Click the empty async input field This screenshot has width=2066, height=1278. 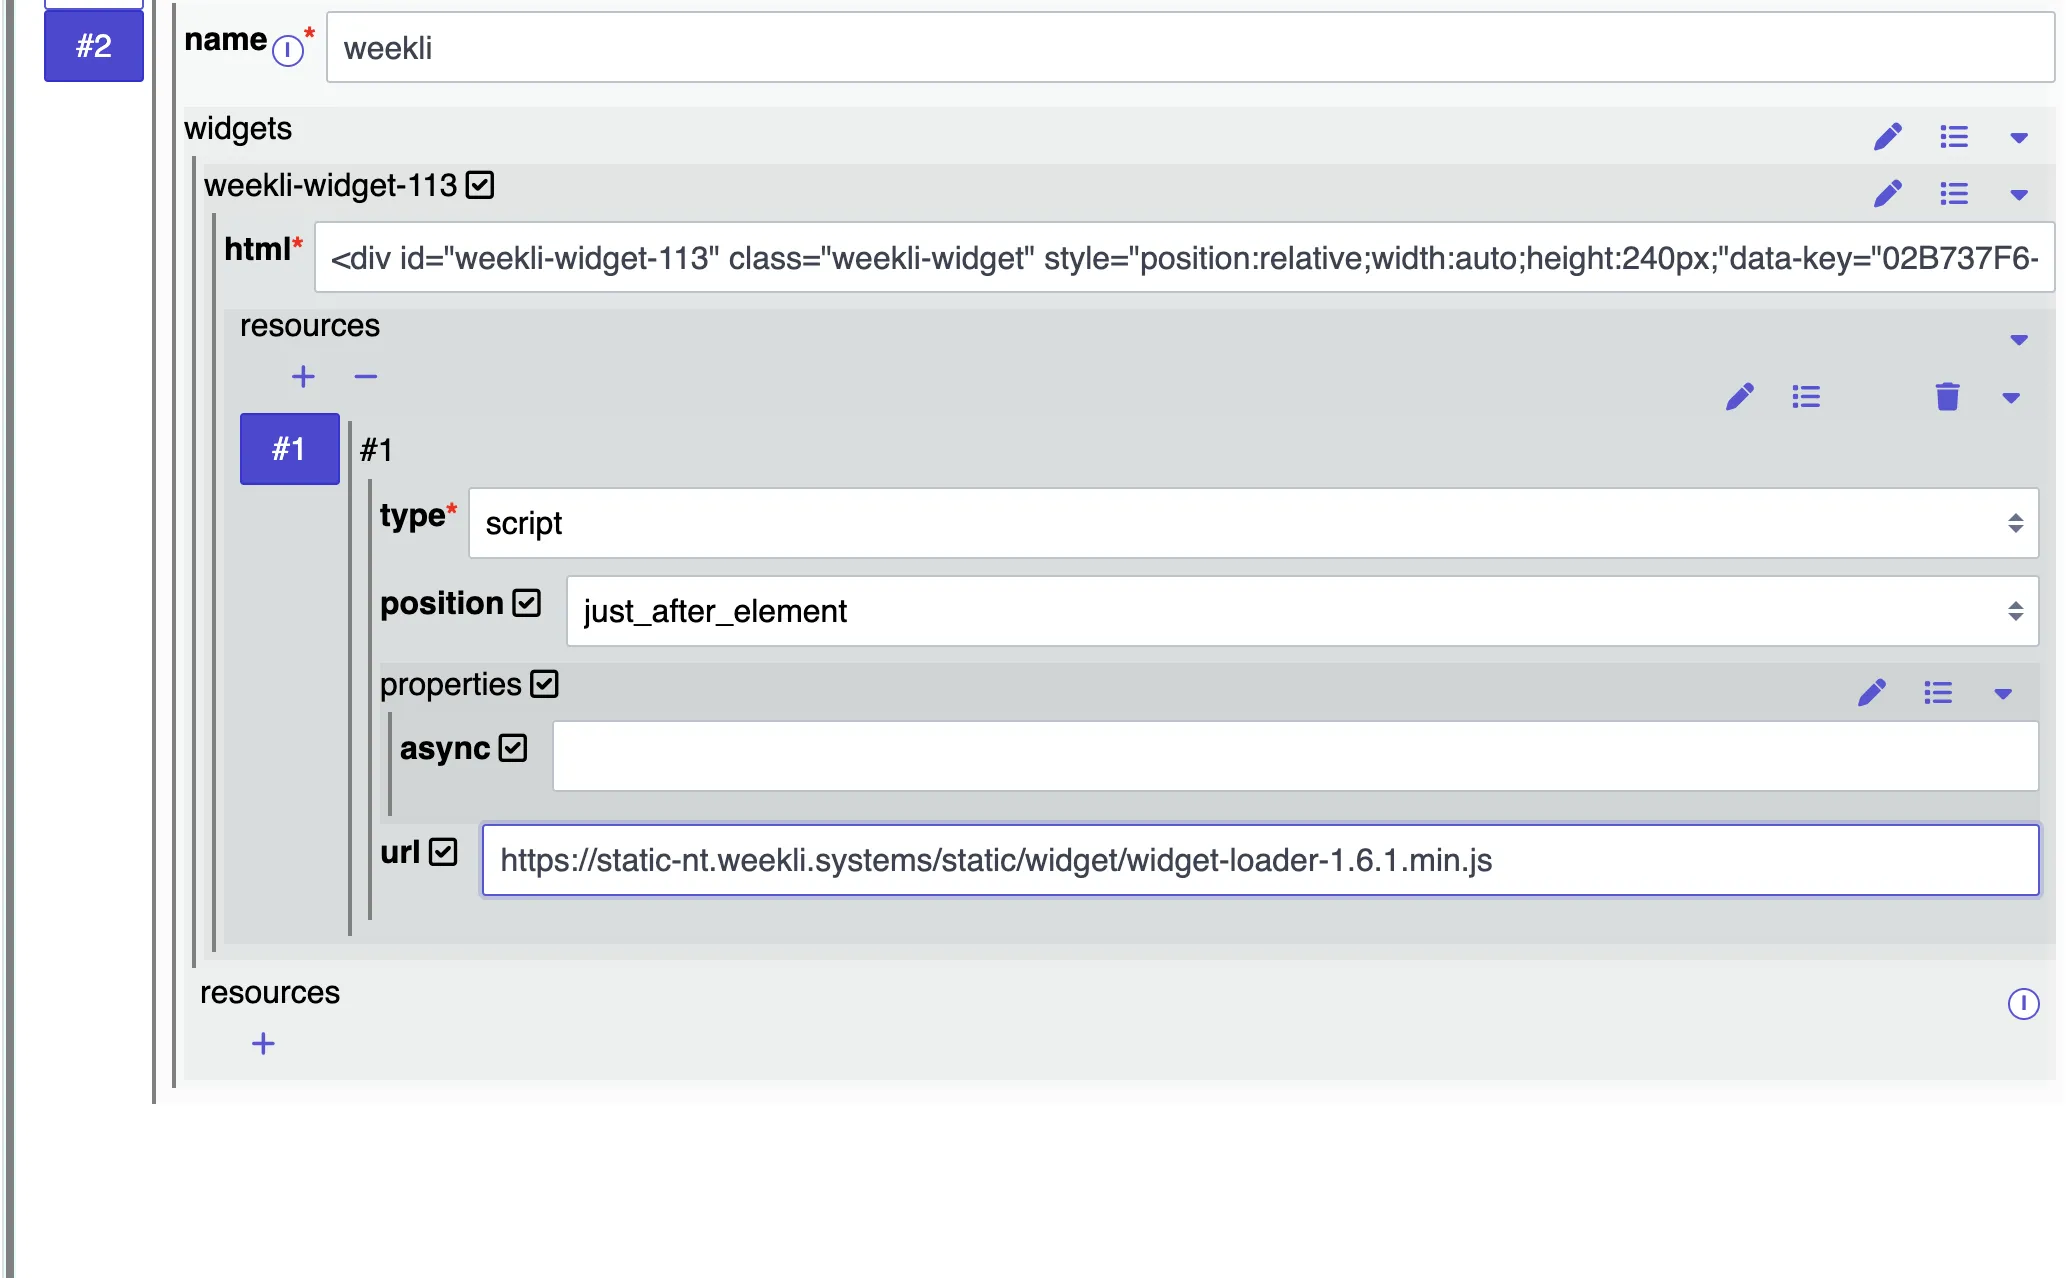[1295, 756]
